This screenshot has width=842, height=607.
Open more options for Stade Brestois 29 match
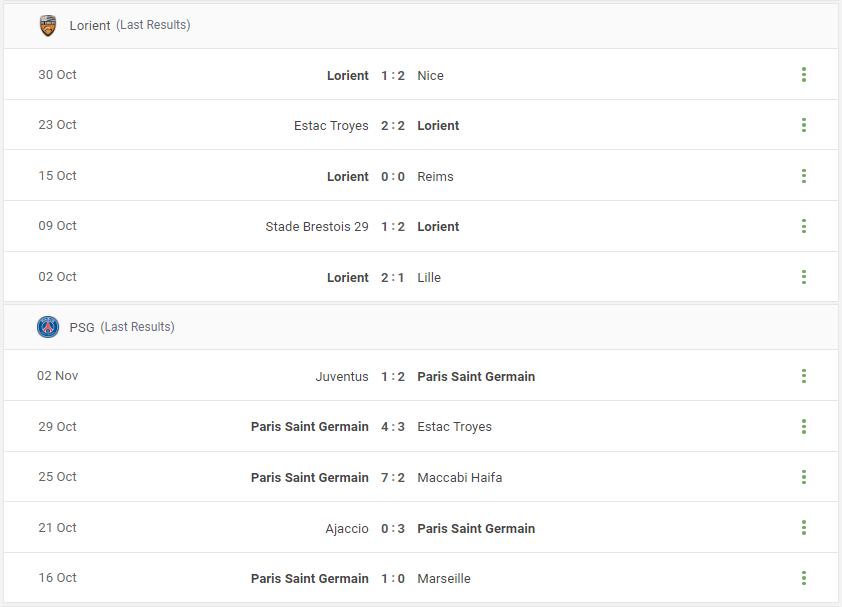803,226
